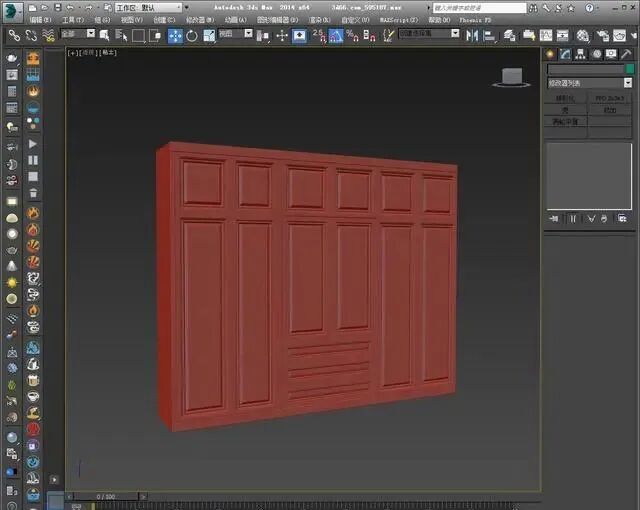This screenshot has width=640, height=510.
Task: Open the Modifier List dropdown (修改器列表)
Action: point(589,83)
